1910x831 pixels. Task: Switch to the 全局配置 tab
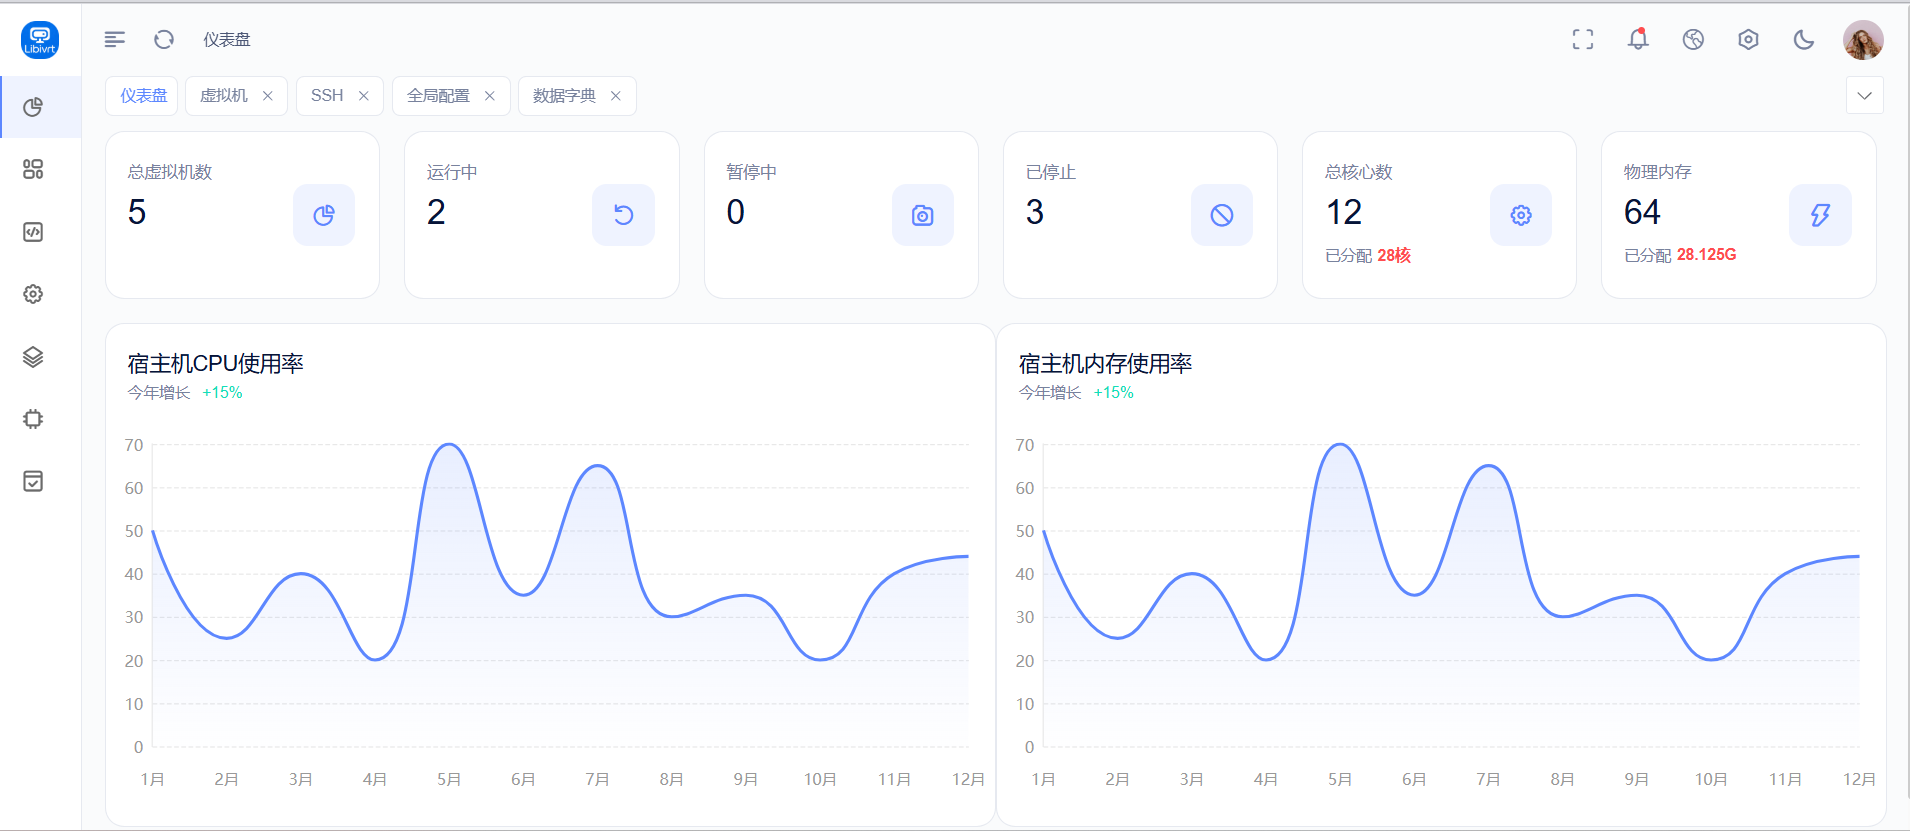[x=438, y=96]
